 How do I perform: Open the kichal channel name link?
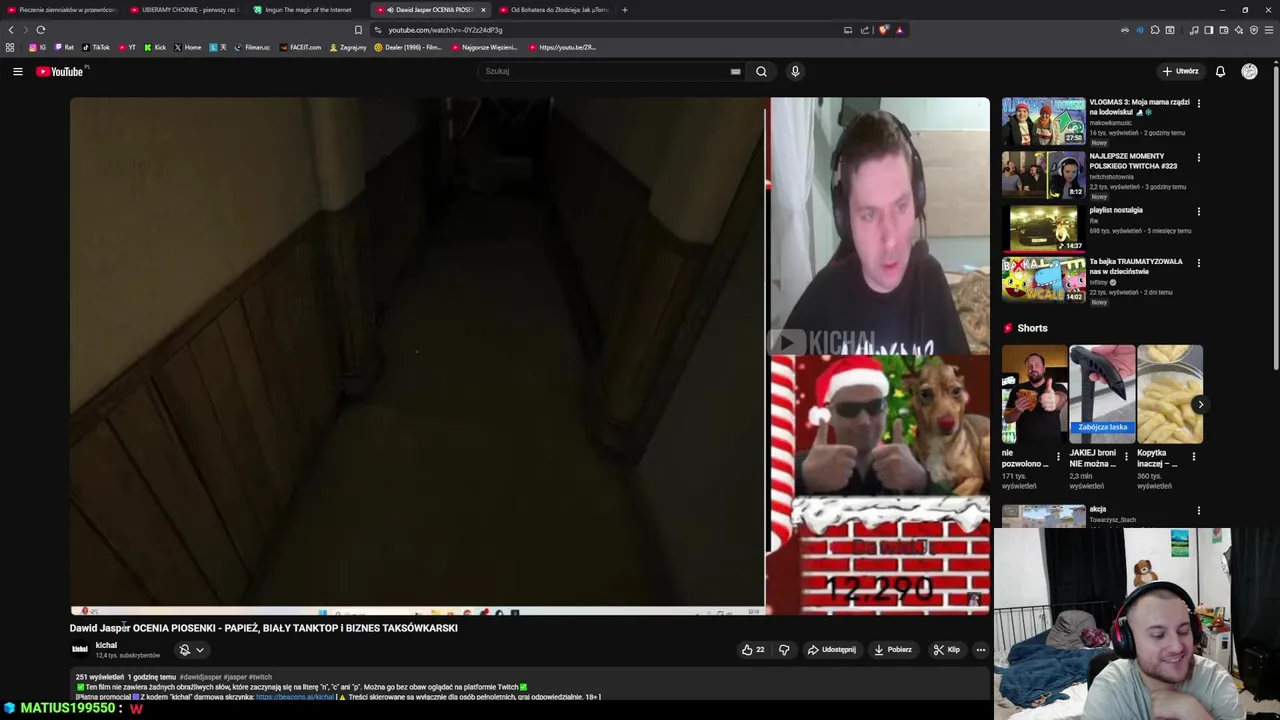(106, 645)
